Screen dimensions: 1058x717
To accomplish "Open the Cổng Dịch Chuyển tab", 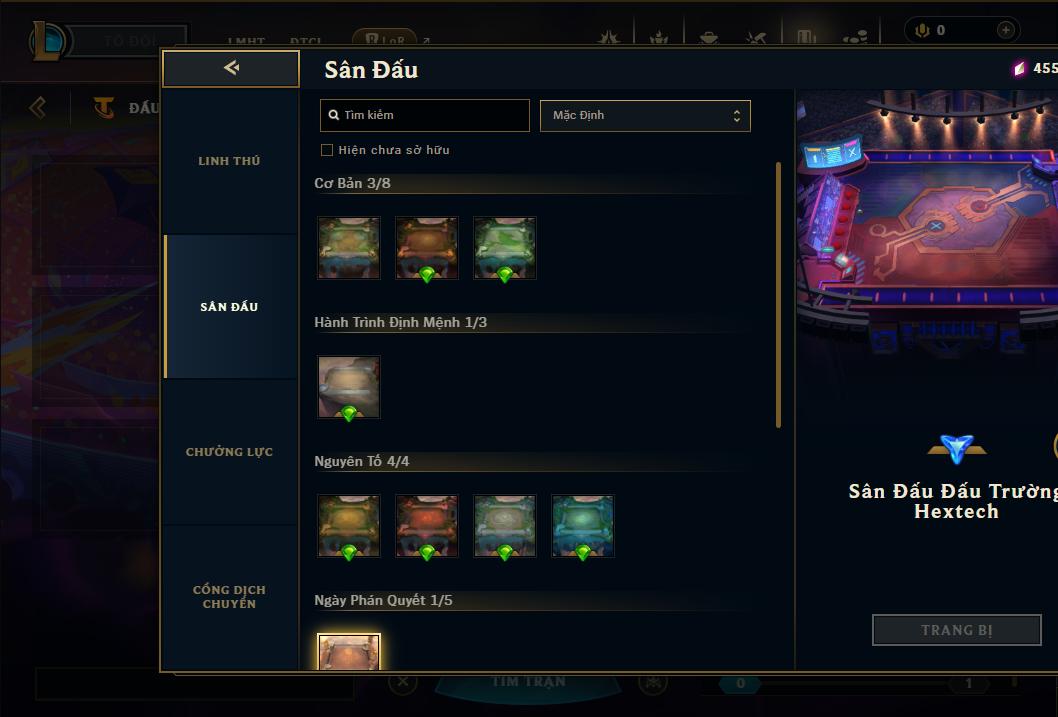I will pos(229,597).
